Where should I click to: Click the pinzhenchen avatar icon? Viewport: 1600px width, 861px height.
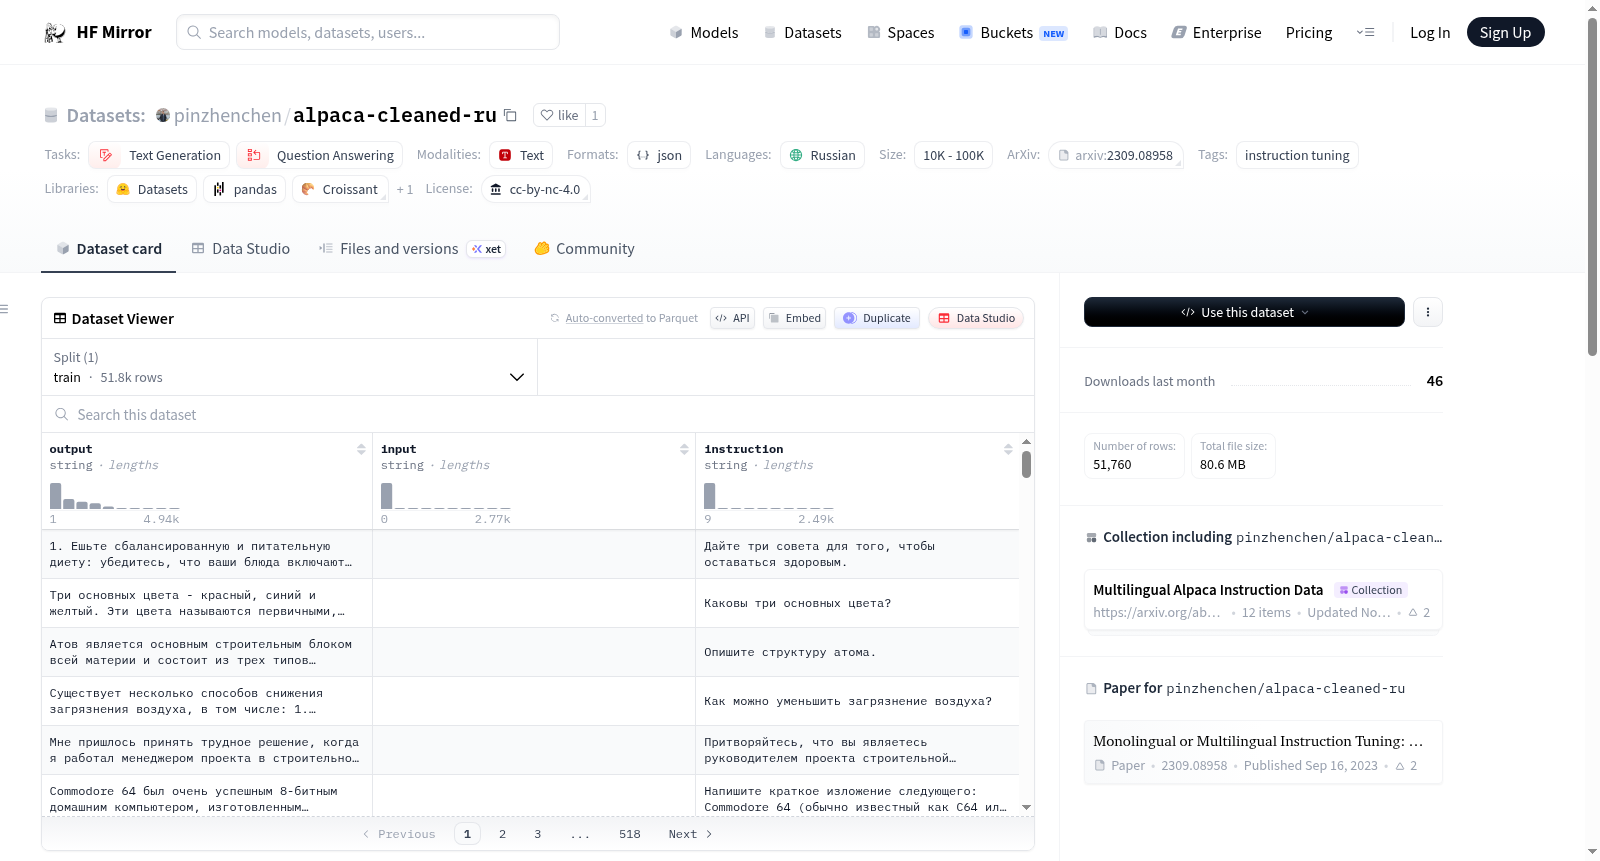click(x=163, y=115)
